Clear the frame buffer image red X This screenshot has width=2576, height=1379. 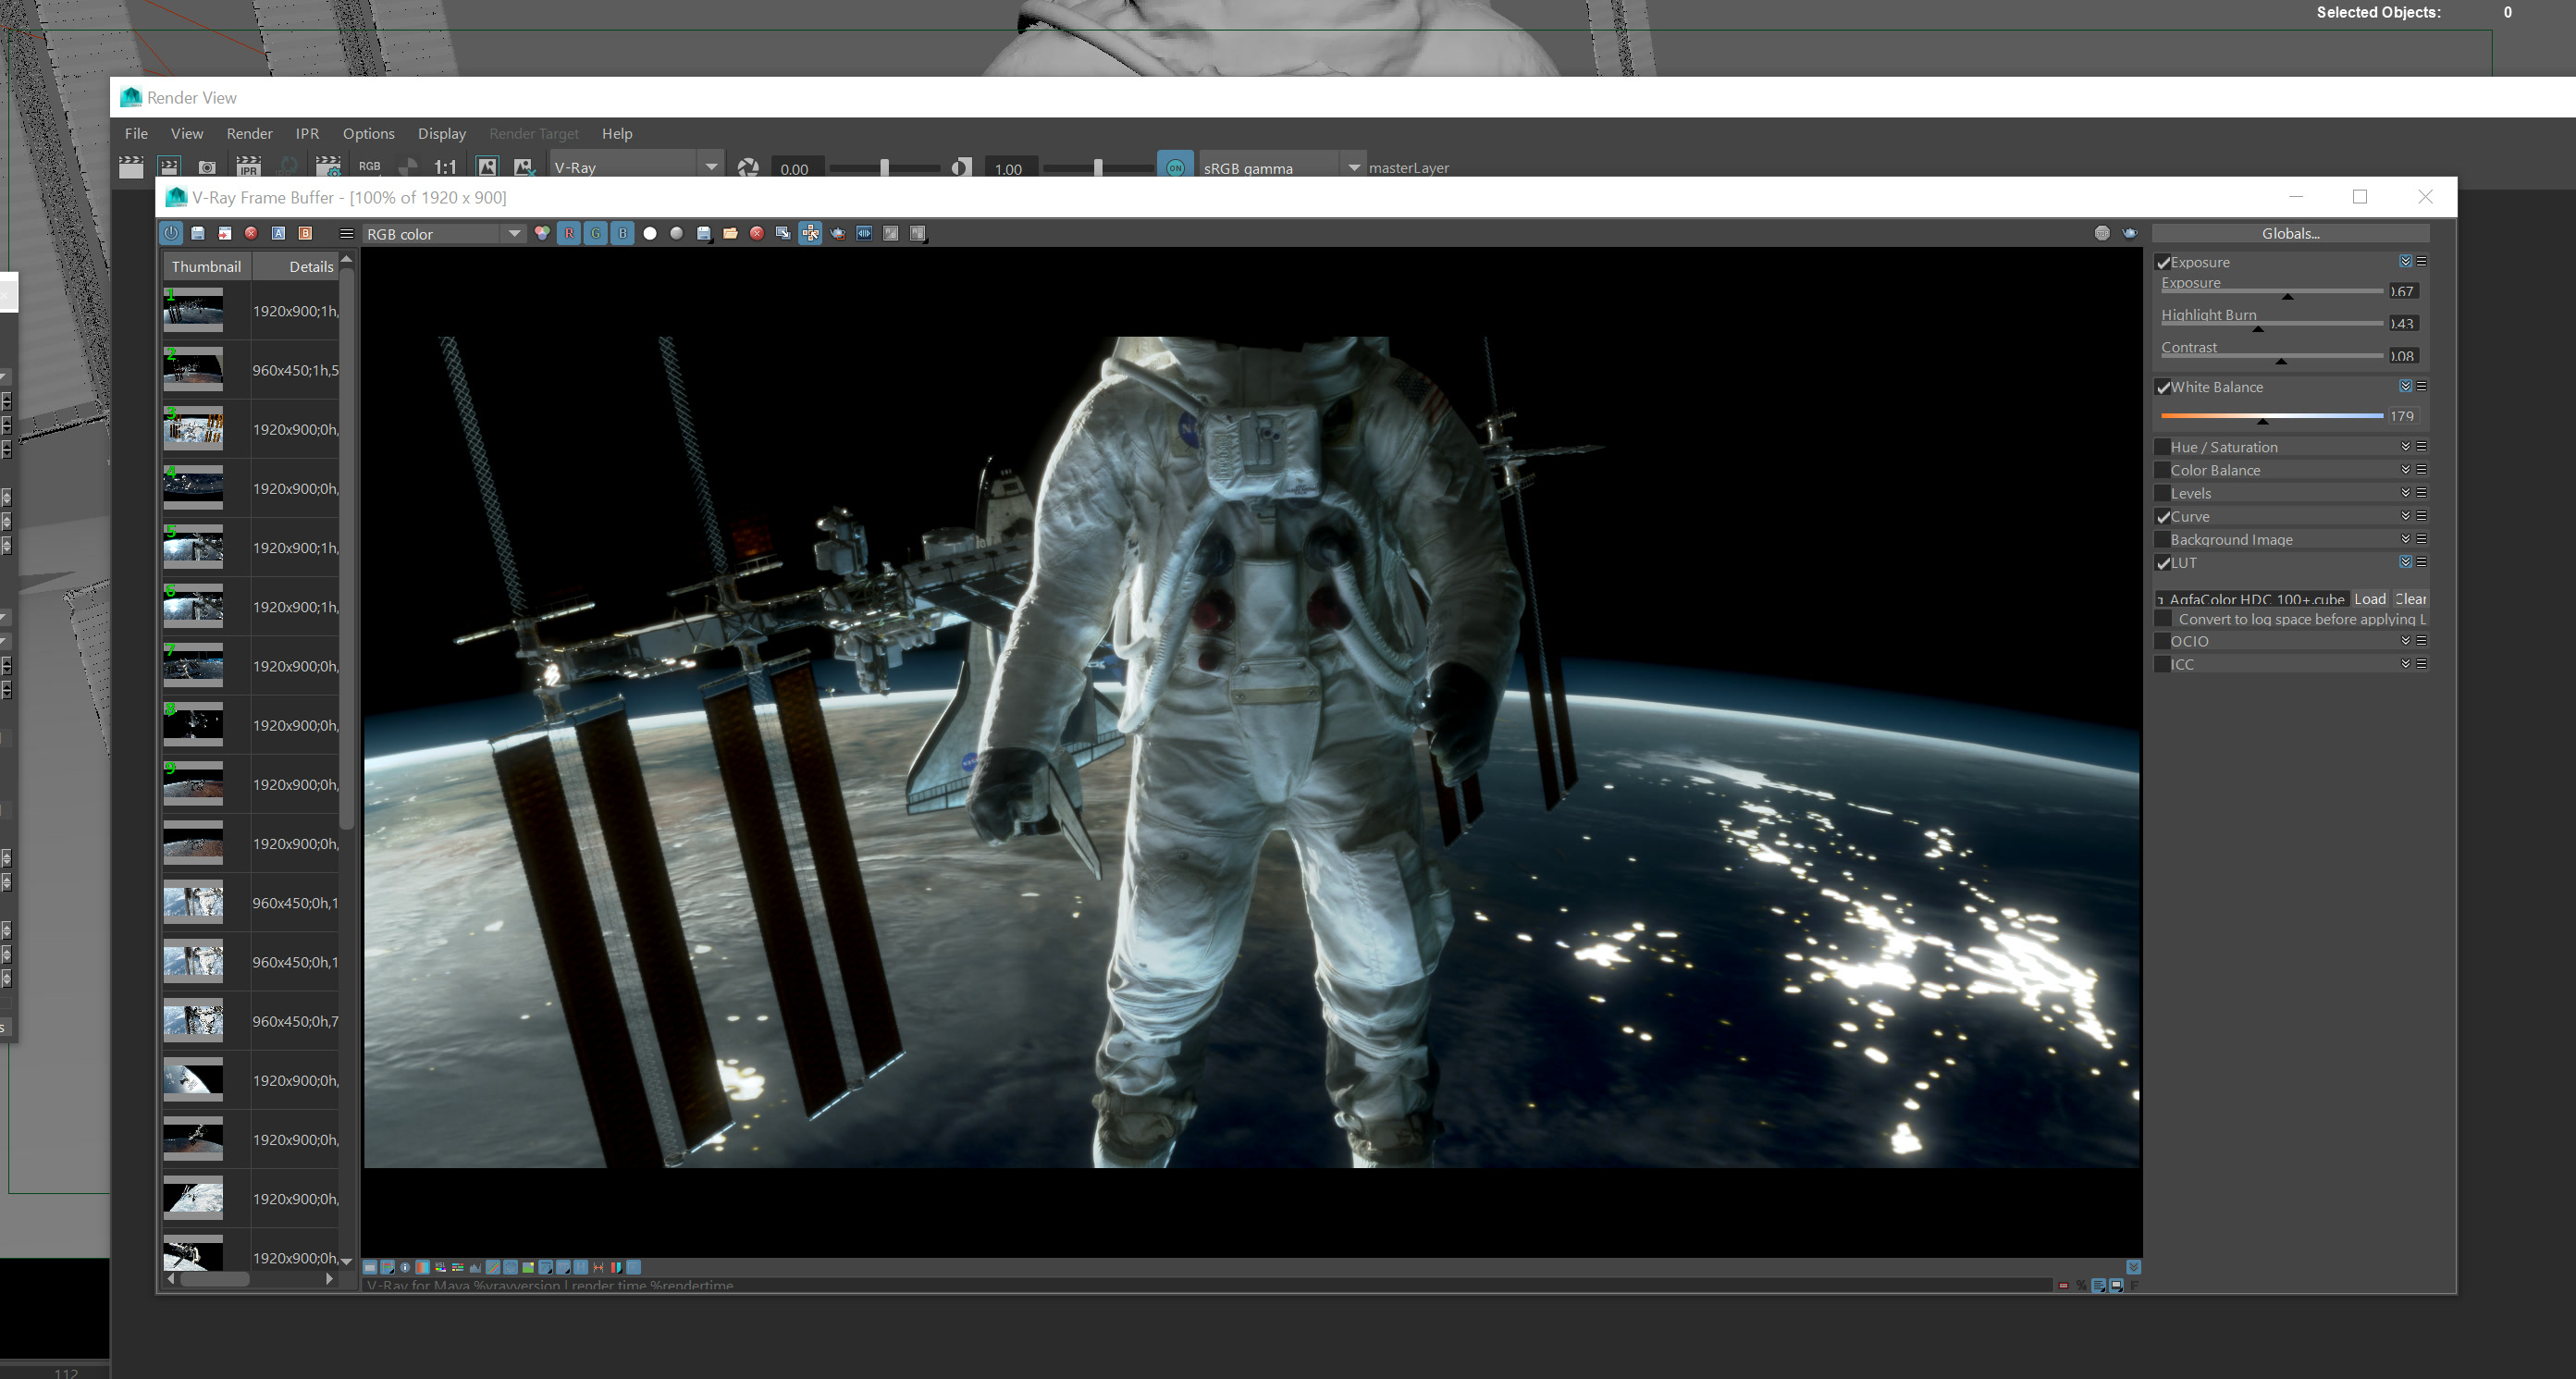(757, 233)
